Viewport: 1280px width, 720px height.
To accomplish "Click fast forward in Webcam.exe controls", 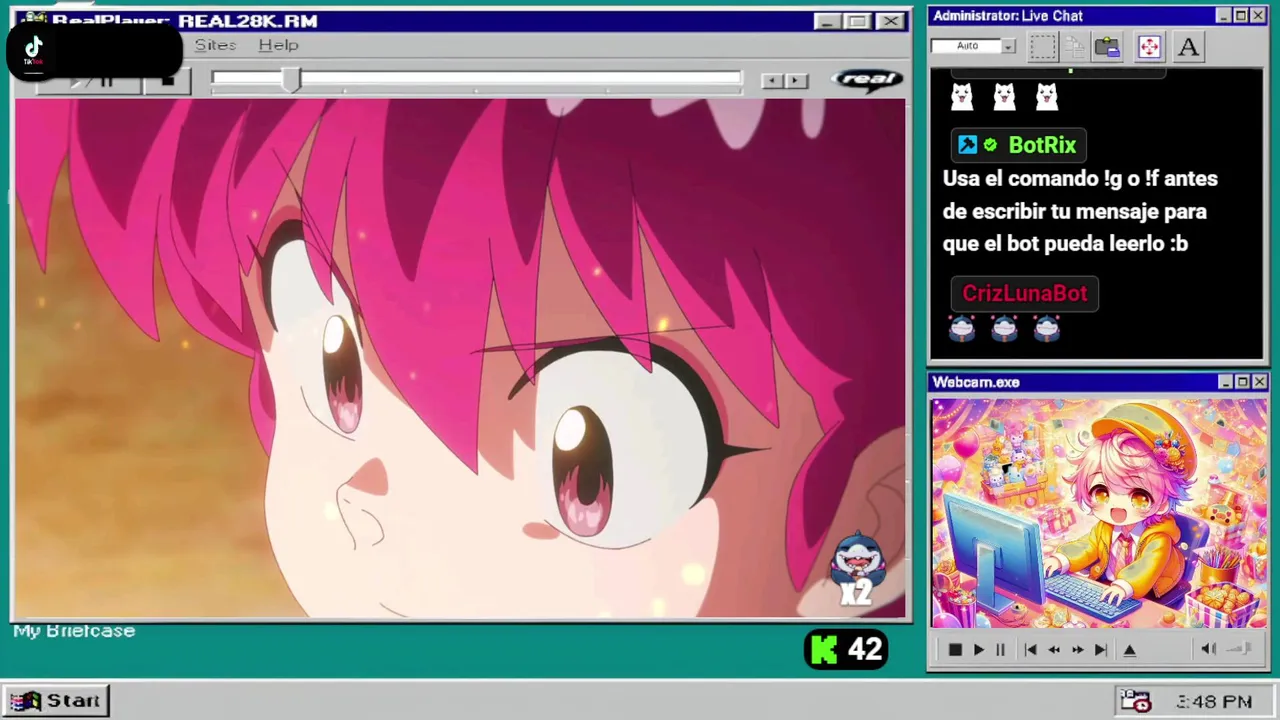I will click(1077, 650).
